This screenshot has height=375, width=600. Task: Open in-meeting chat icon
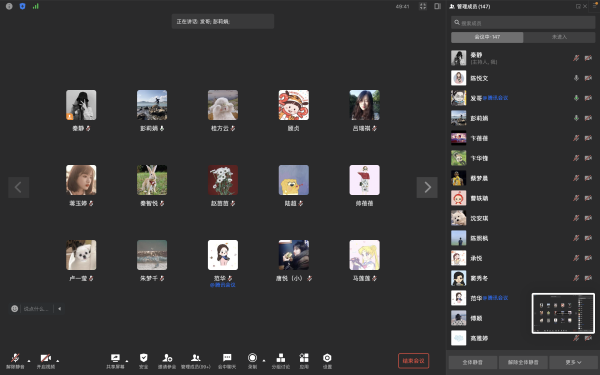(x=227, y=361)
